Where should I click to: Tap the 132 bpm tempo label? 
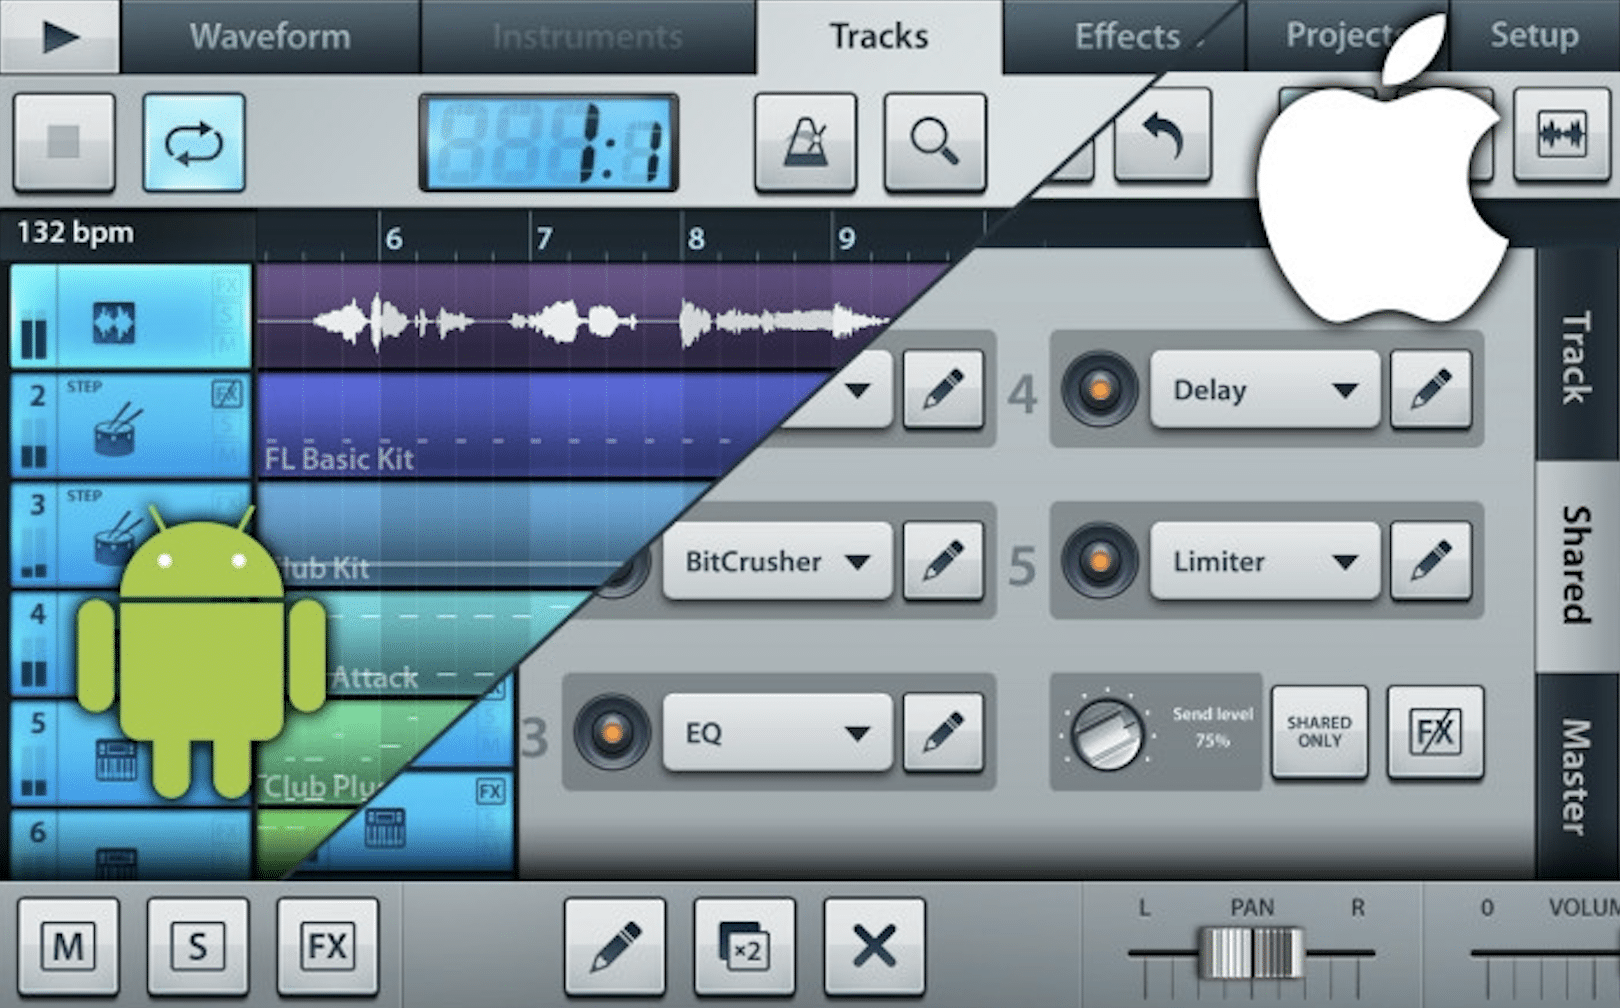point(75,233)
